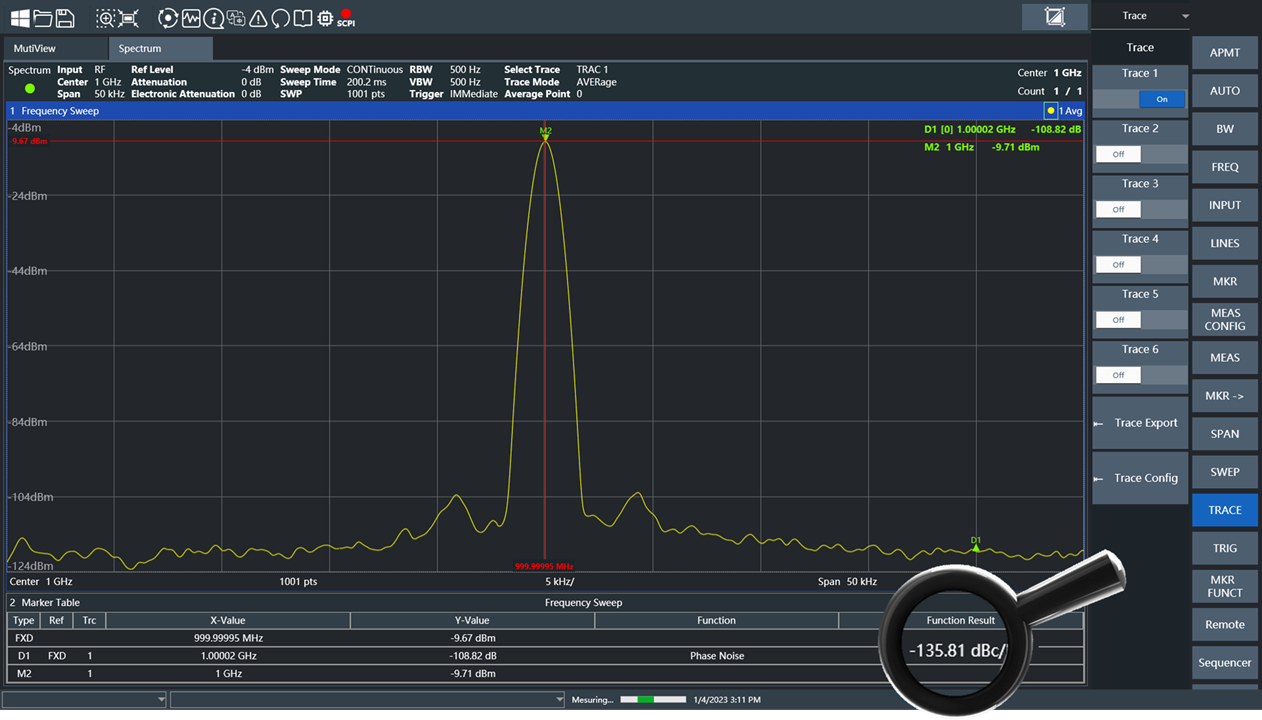1262x720 pixels.
Task: Click the Marker Table title bar
Action: pos(545,603)
